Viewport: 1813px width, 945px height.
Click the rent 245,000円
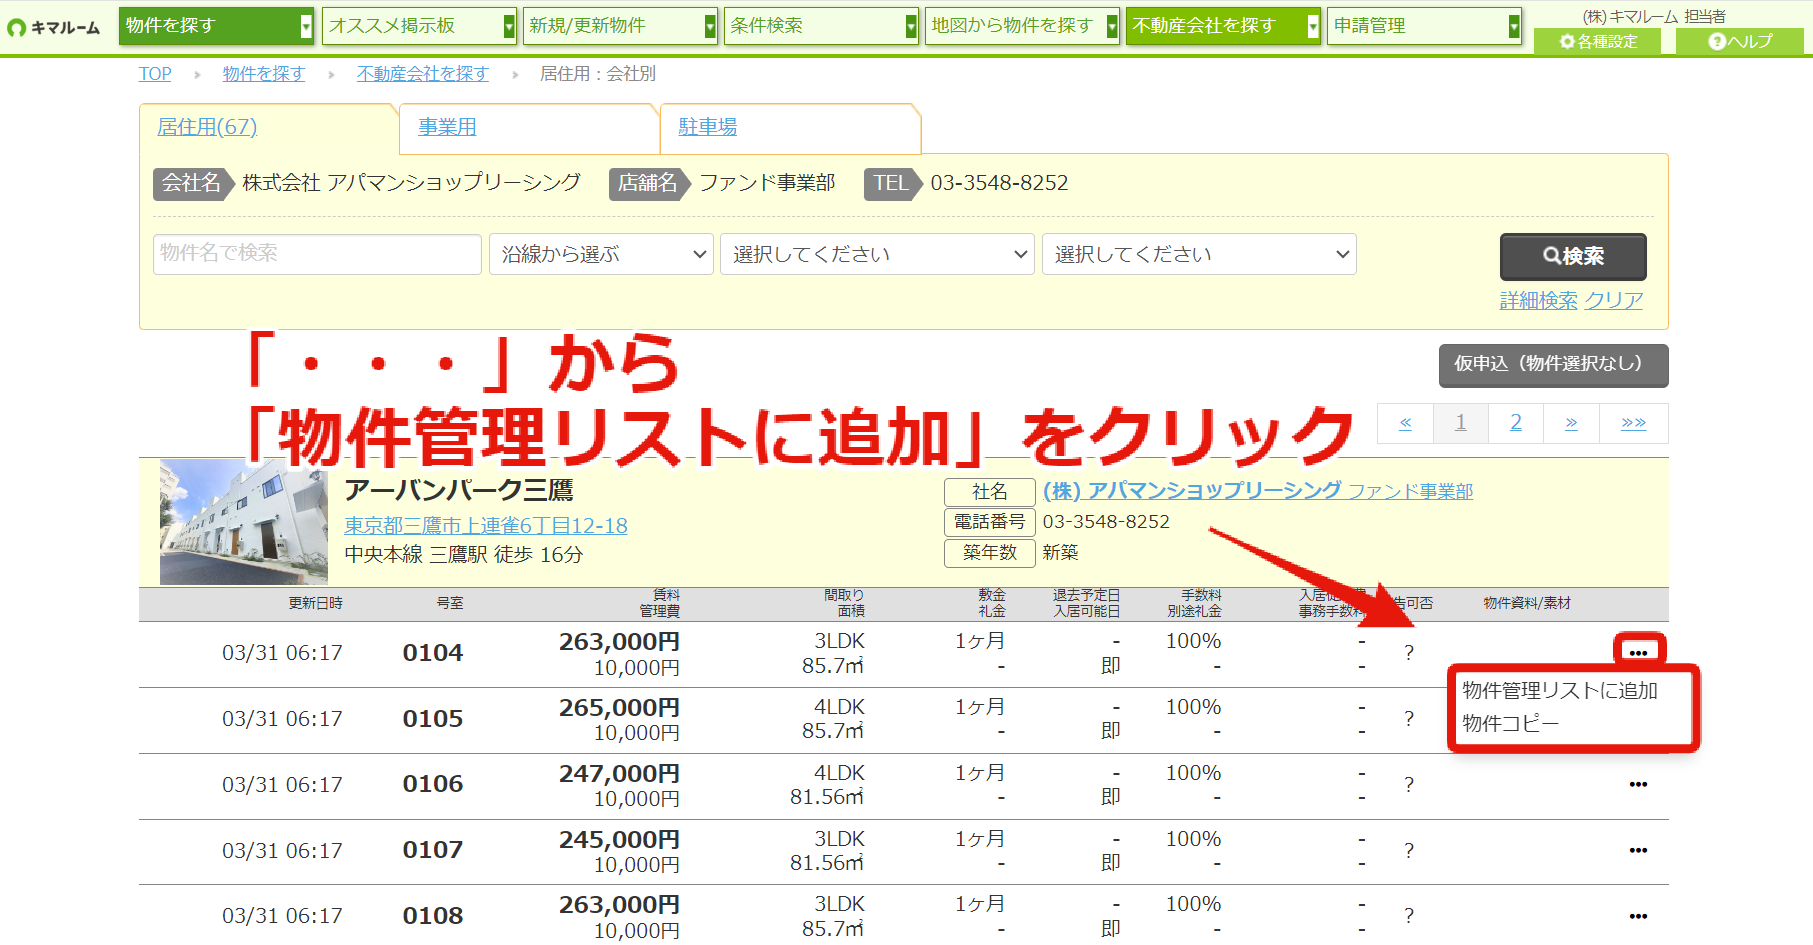point(619,839)
